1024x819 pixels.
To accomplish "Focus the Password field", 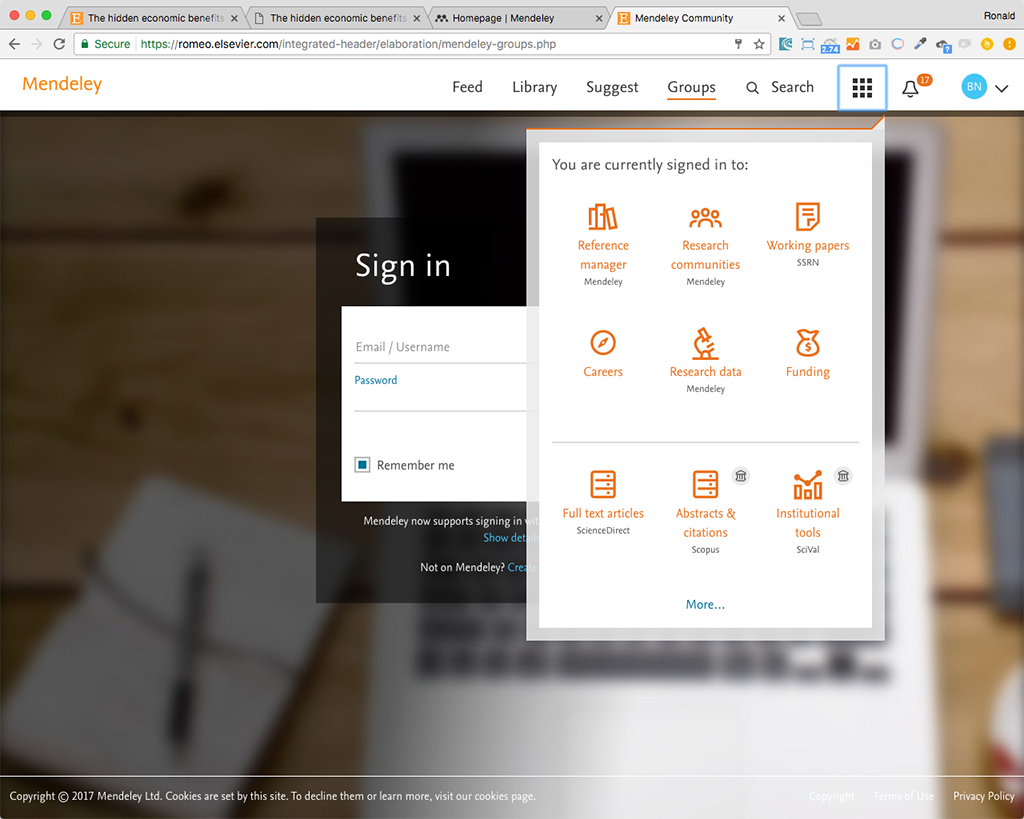I will [x=440, y=395].
